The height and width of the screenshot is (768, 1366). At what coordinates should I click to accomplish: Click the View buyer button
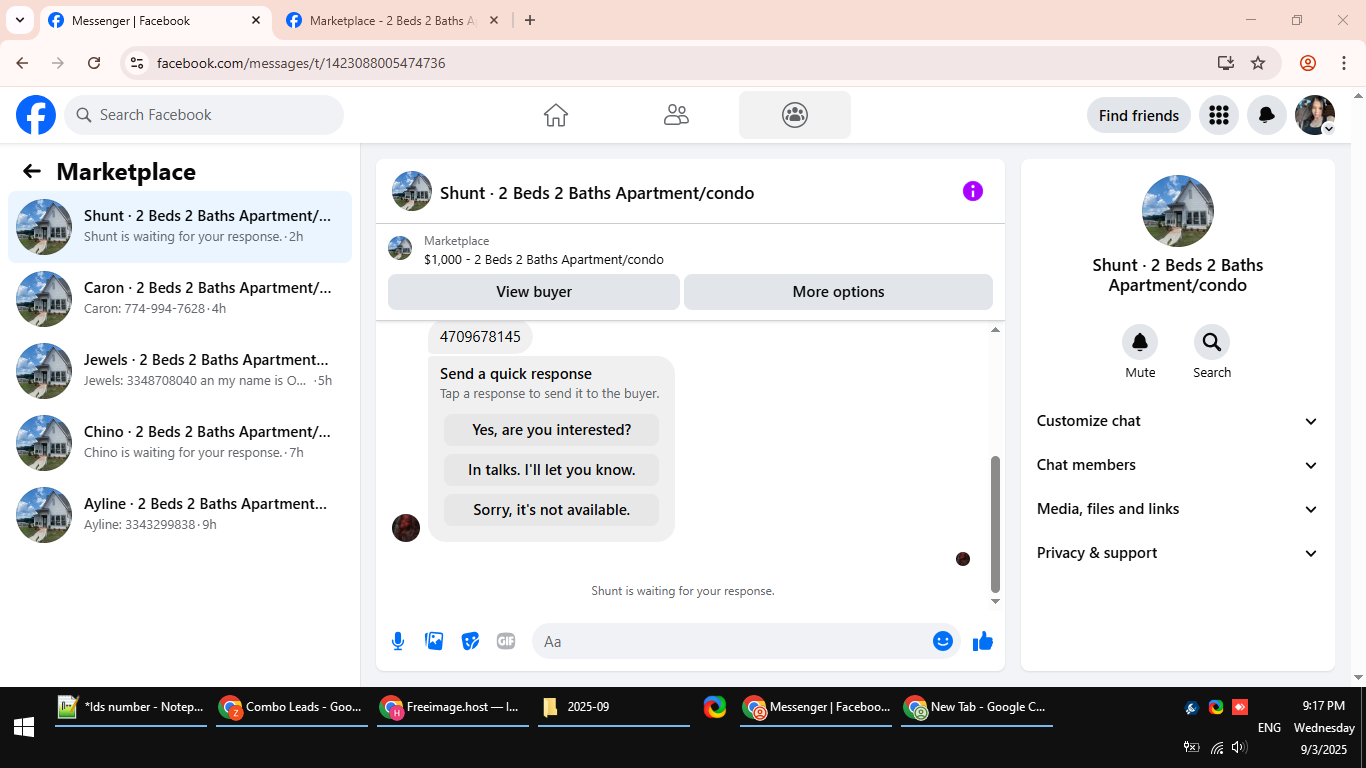534,292
